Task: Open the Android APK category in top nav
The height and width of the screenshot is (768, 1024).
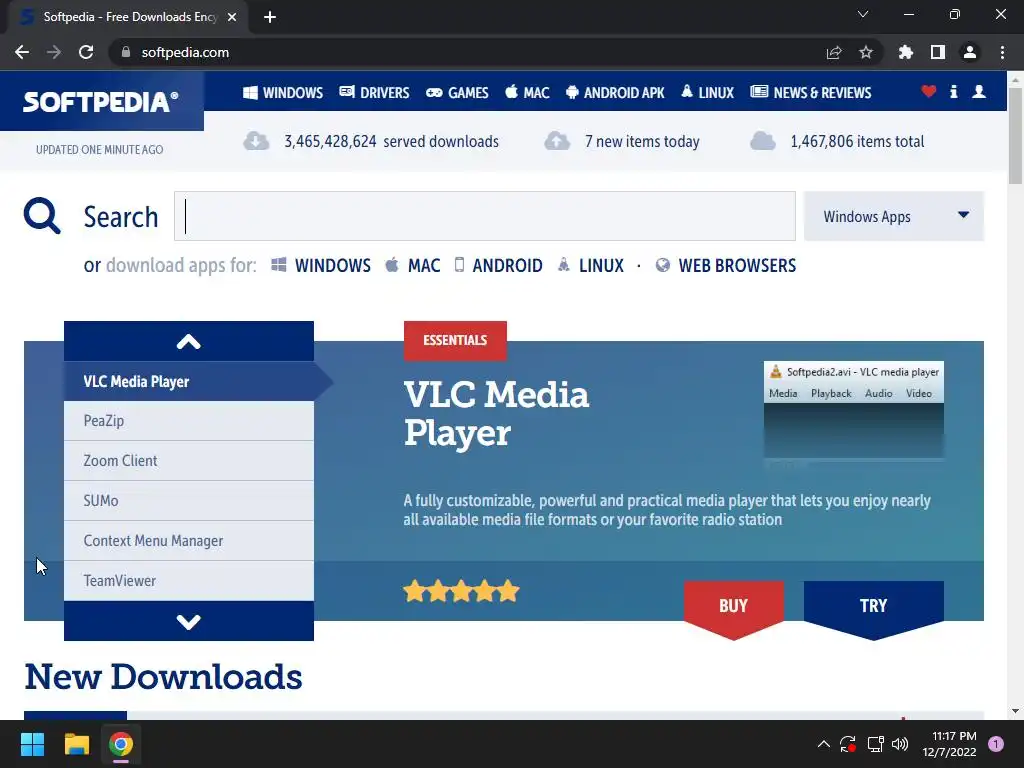Action: click(615, 93)
